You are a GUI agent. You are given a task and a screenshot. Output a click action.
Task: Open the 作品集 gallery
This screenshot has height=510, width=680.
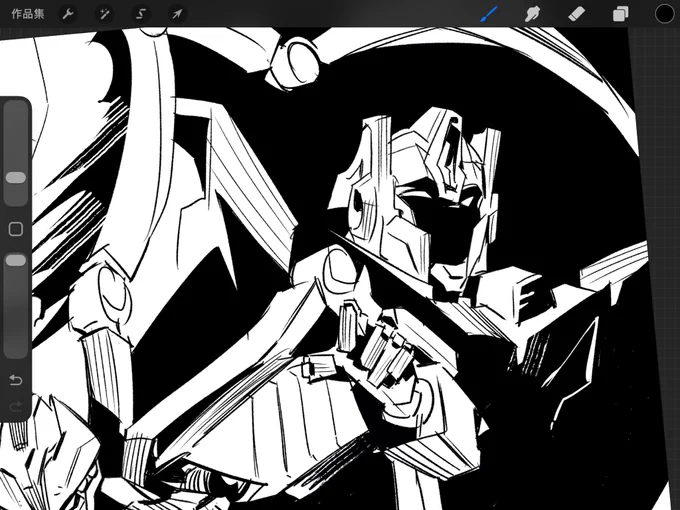click(28, 14)
